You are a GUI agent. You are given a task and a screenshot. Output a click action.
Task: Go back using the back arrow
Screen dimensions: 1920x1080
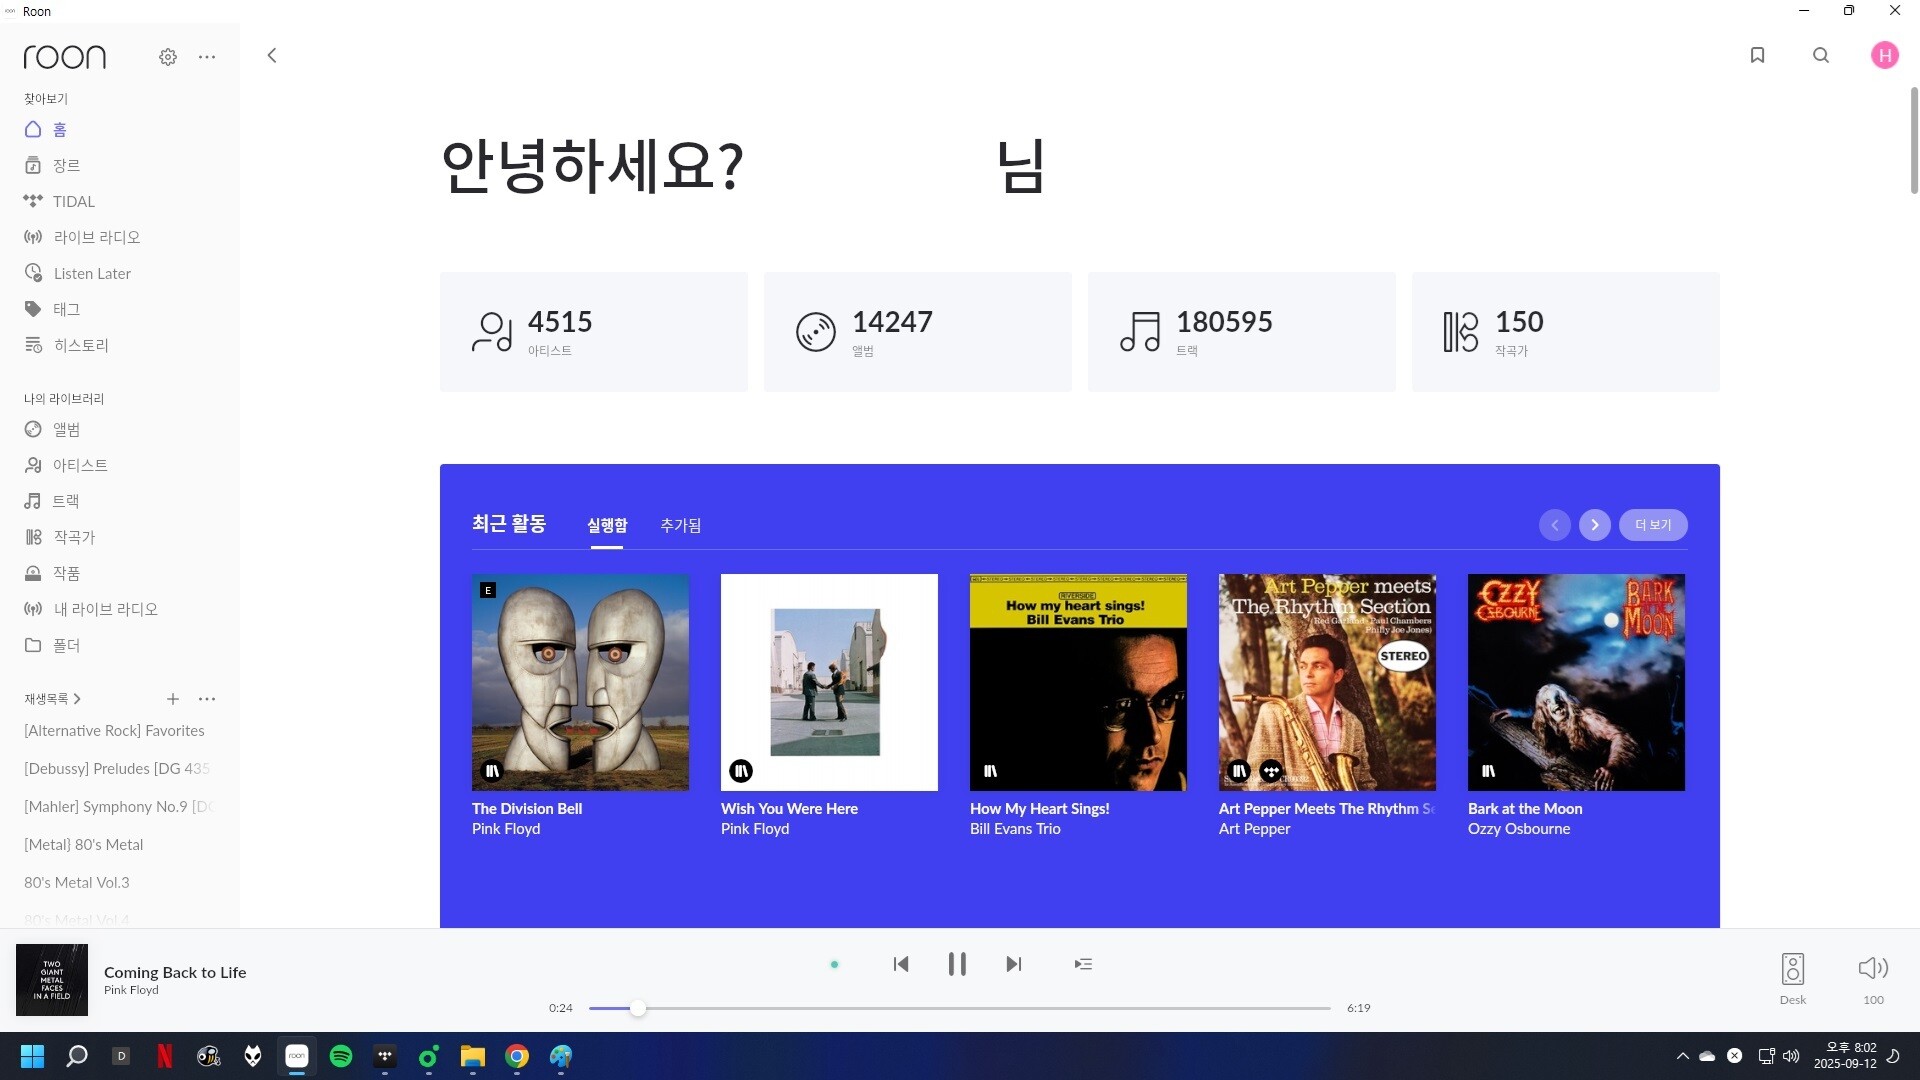click(272, 56)
